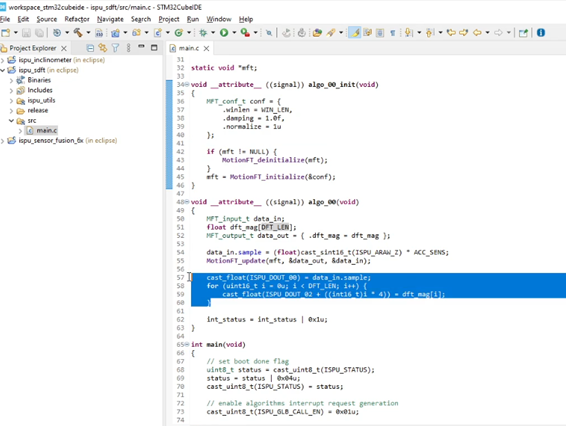Maximize the Project Explorer panel
The image size is (566, 426).
(x=154, y=48)
